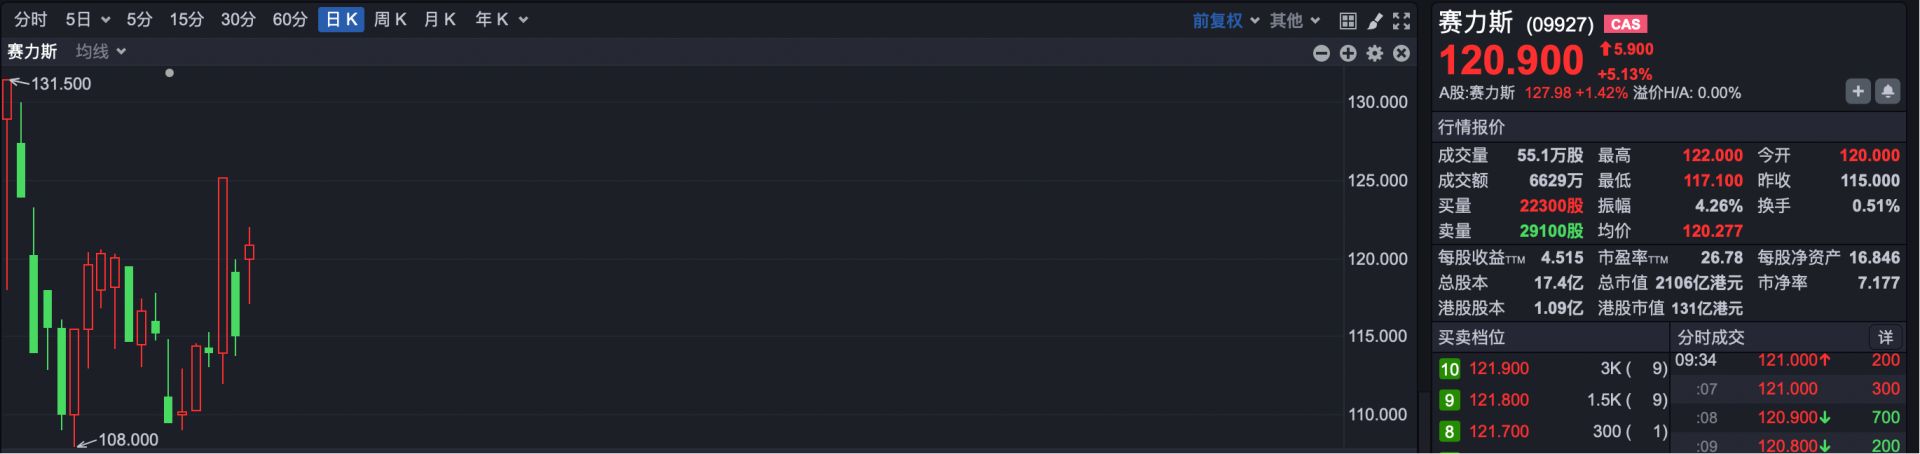1920x454 pixels.
Task: Open chart settings gear
Action: (x=1375, y=53)
